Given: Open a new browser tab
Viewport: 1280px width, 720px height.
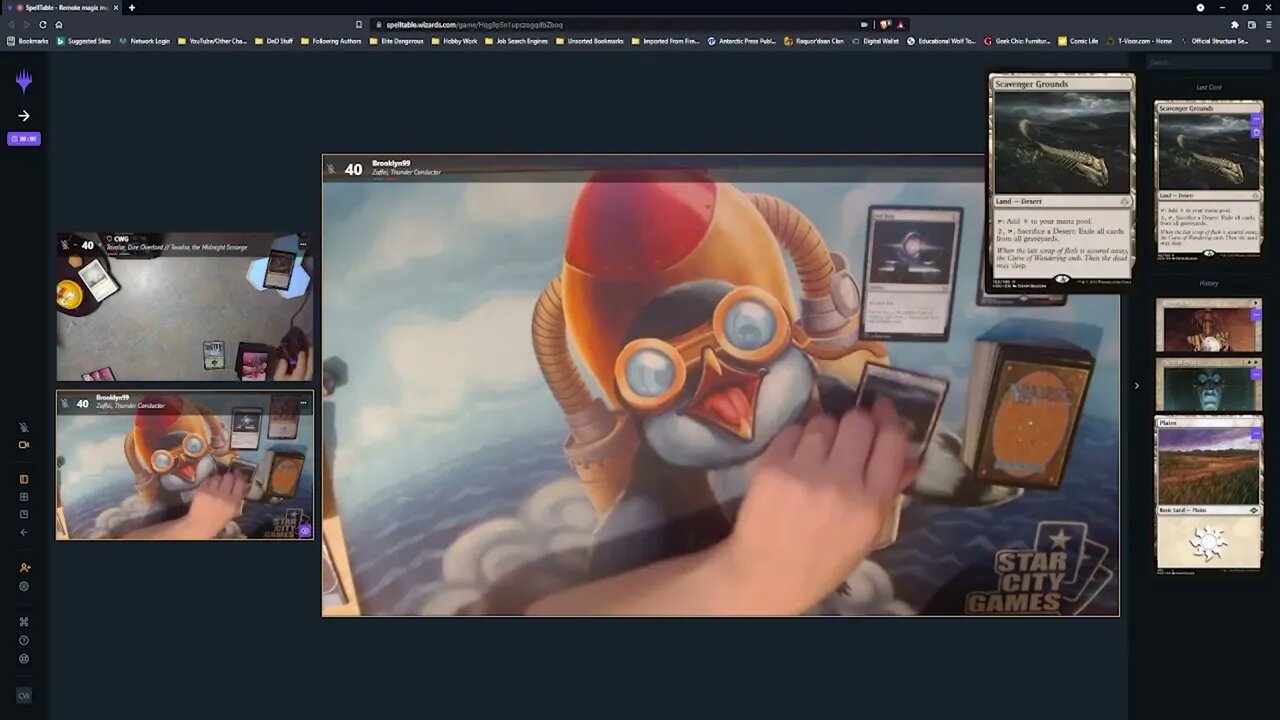Looking at the screenshot, I should click(x=131, y=8).
